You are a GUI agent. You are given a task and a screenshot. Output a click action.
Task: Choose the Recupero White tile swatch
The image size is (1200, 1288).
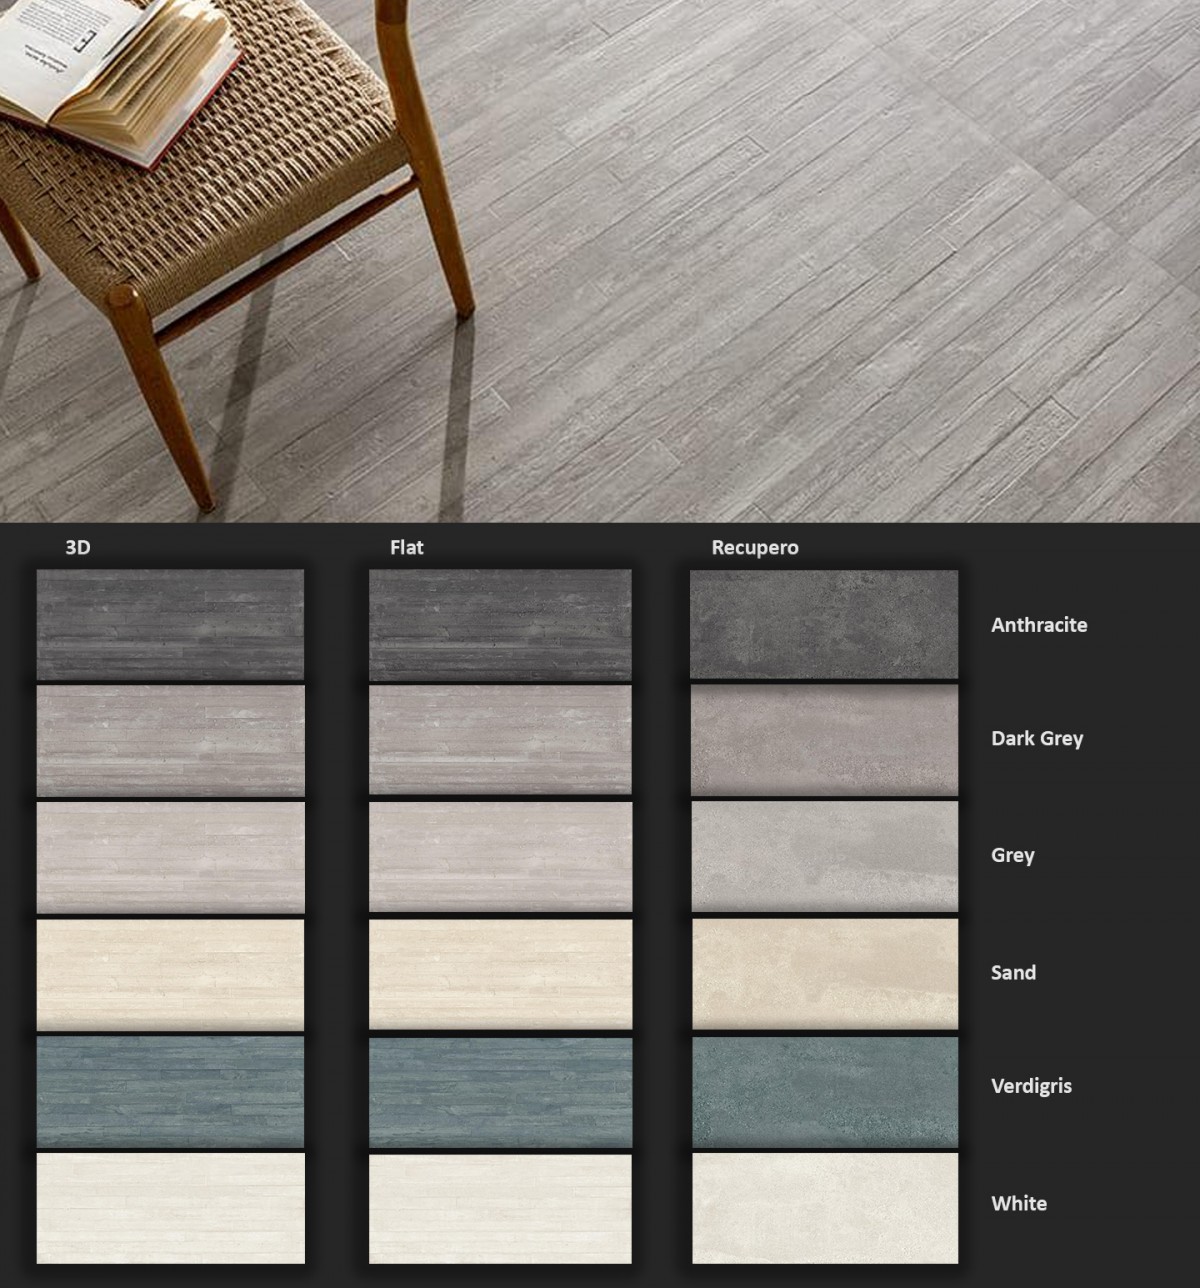[x=824, y=1208]
